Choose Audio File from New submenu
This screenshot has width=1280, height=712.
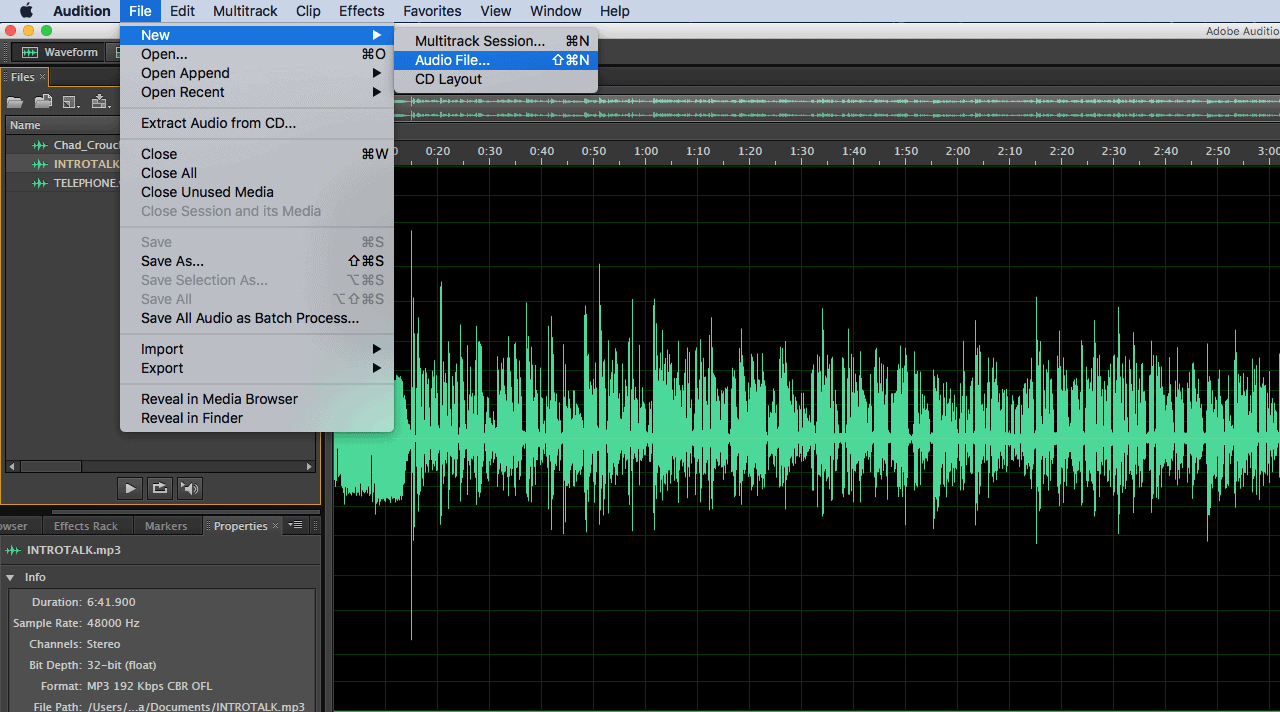tap(496, 60)
